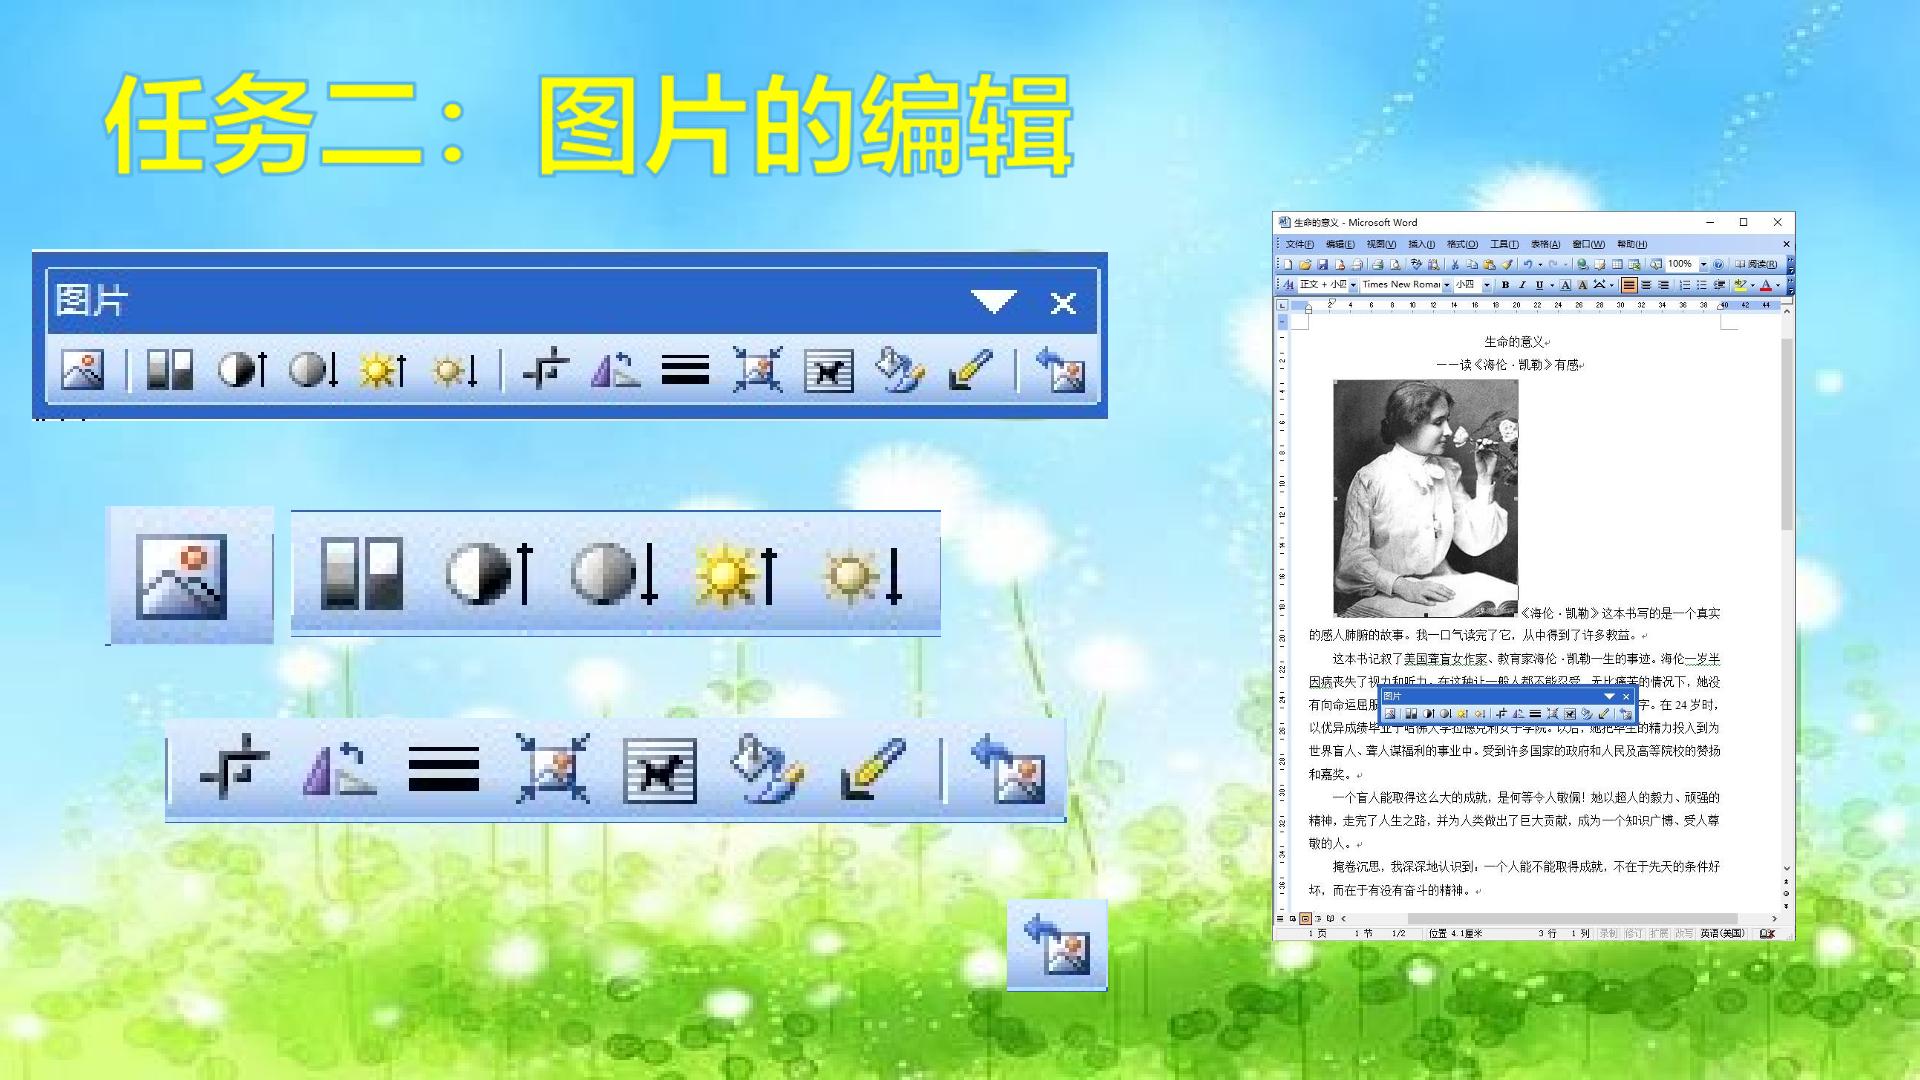
Task: Click Line Style icon in large titled 图片 toolbar
Action: [x=686, y=370]
